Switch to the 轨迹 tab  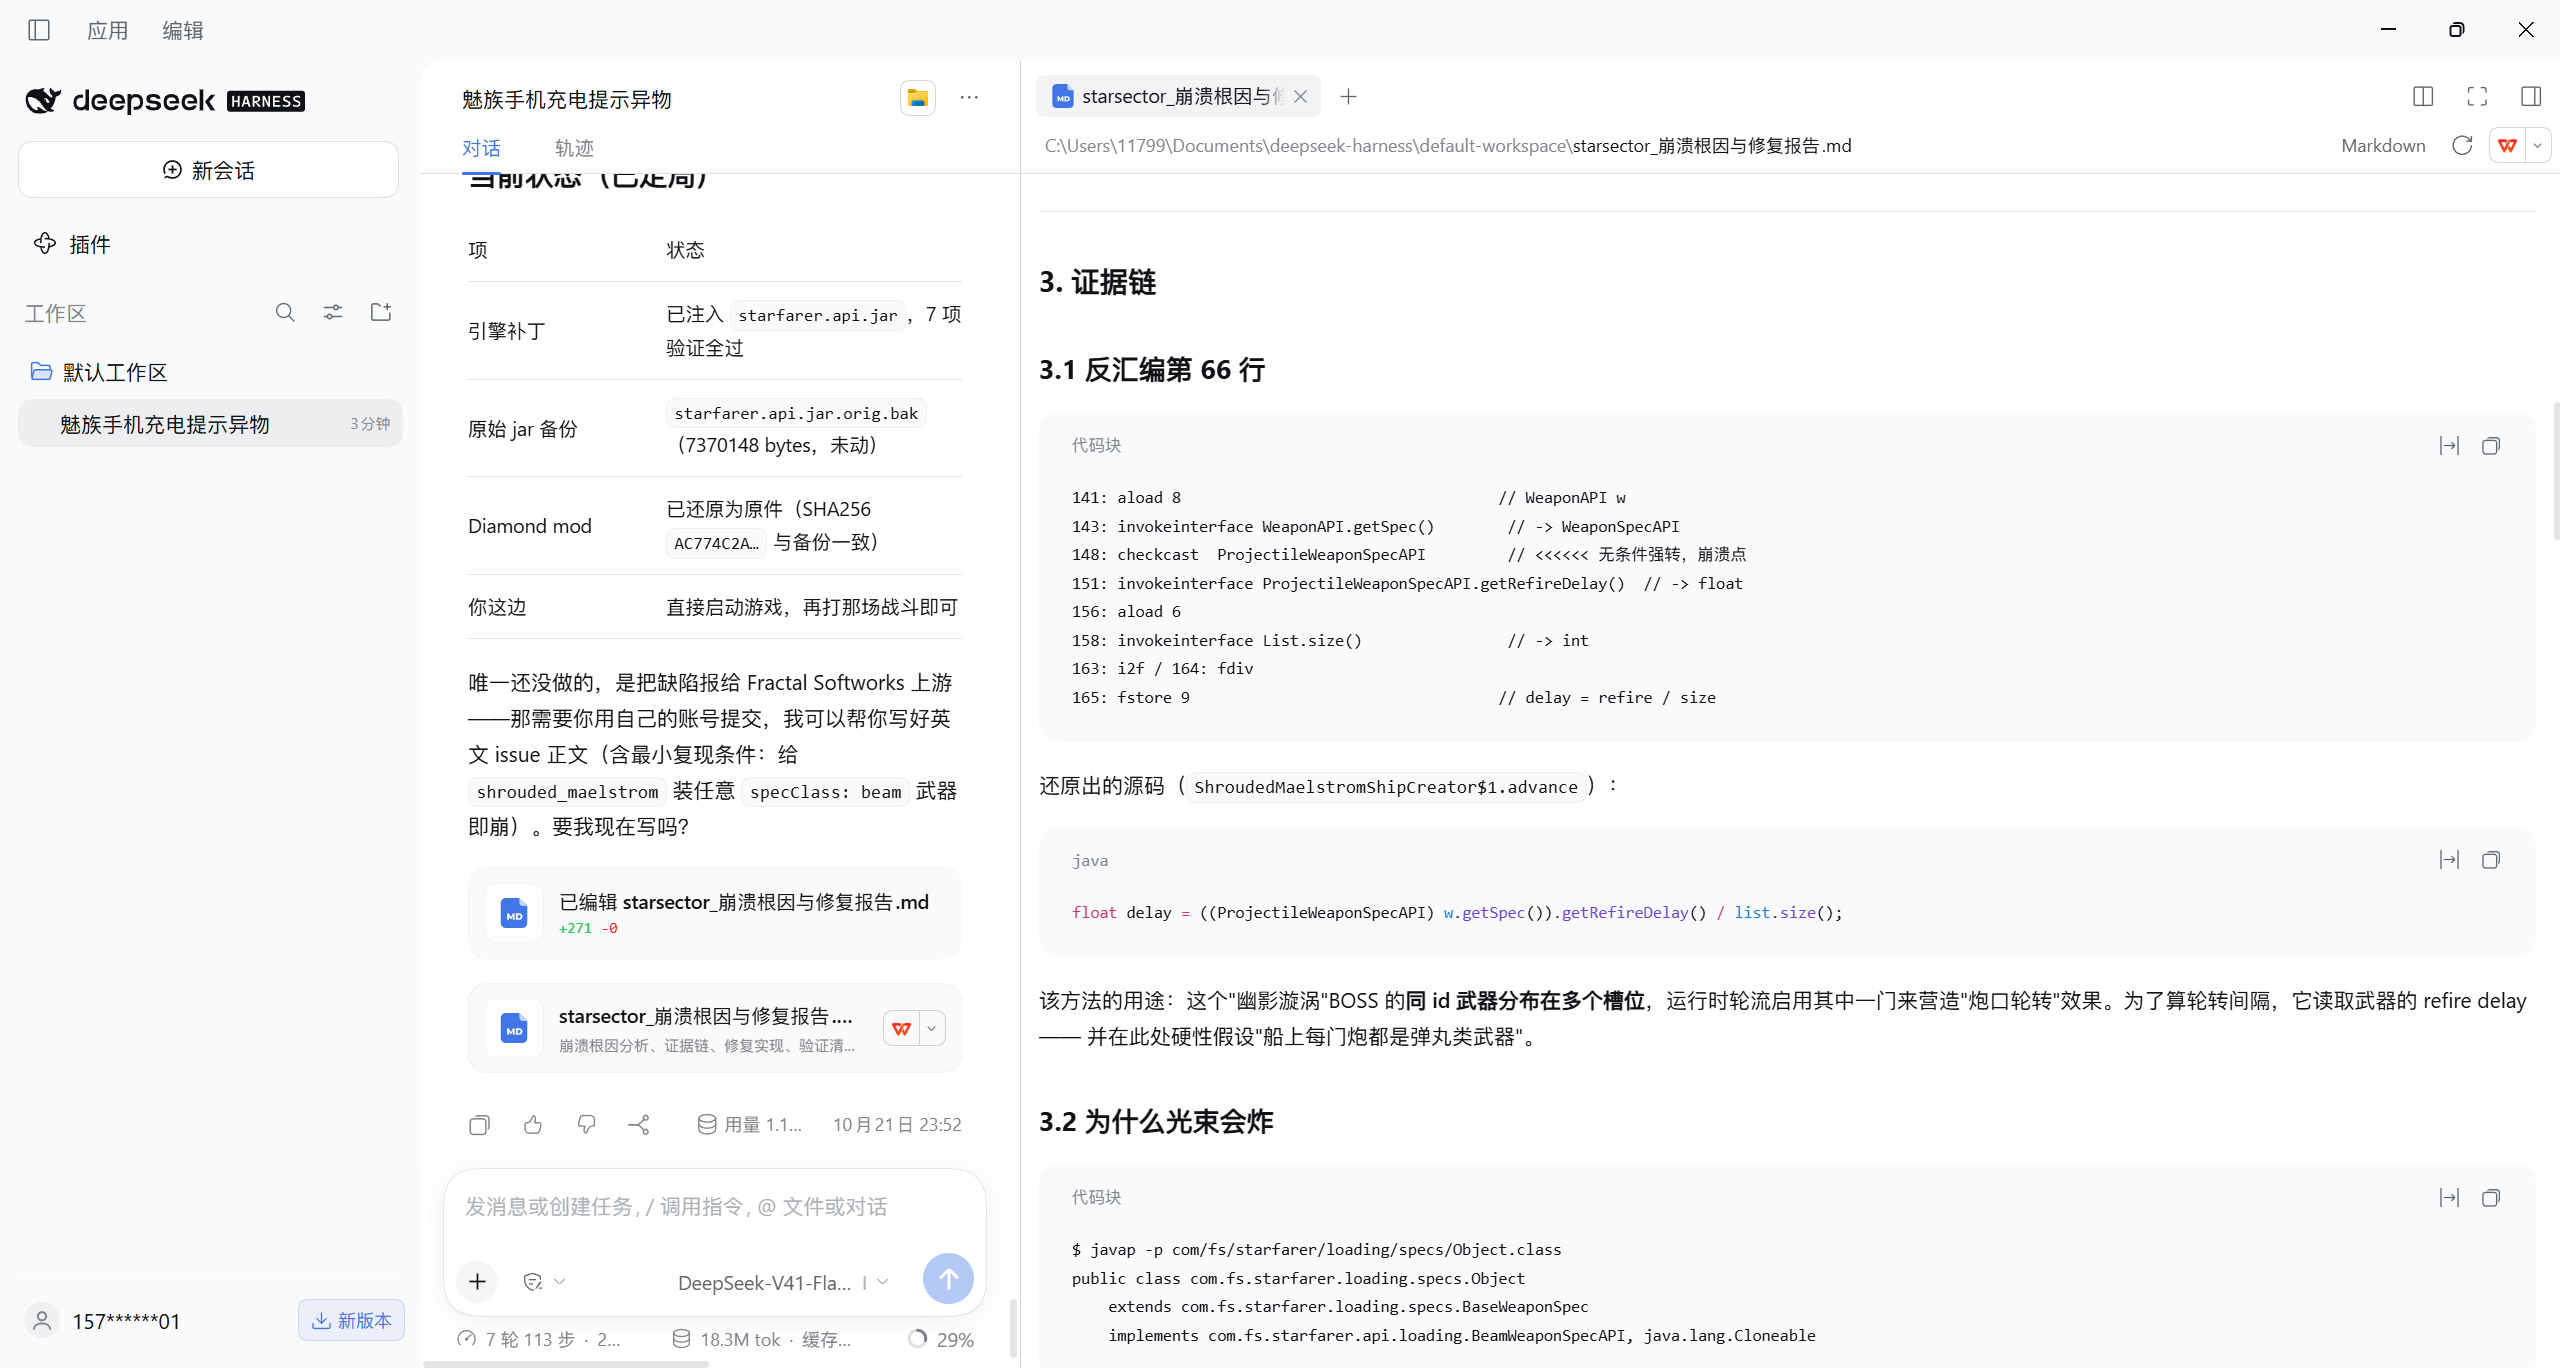[574, 148]
